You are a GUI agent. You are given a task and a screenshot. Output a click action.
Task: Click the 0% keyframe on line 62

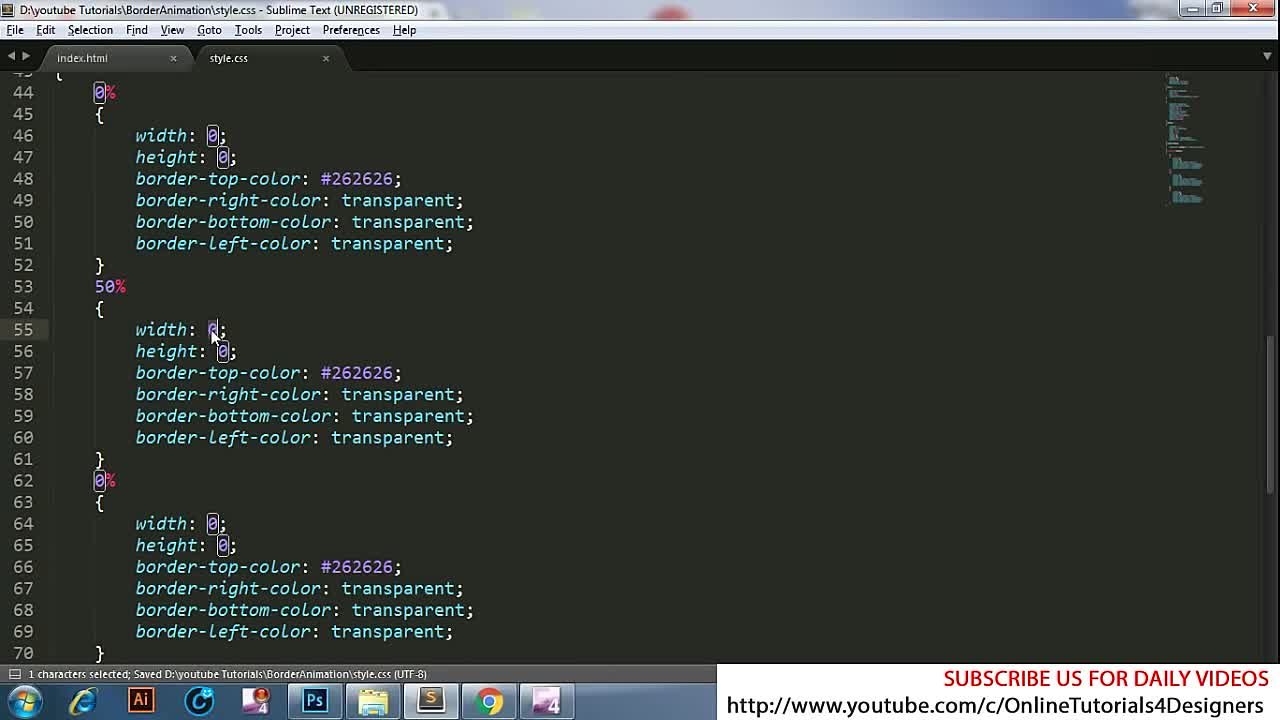(x=105, y=481)
